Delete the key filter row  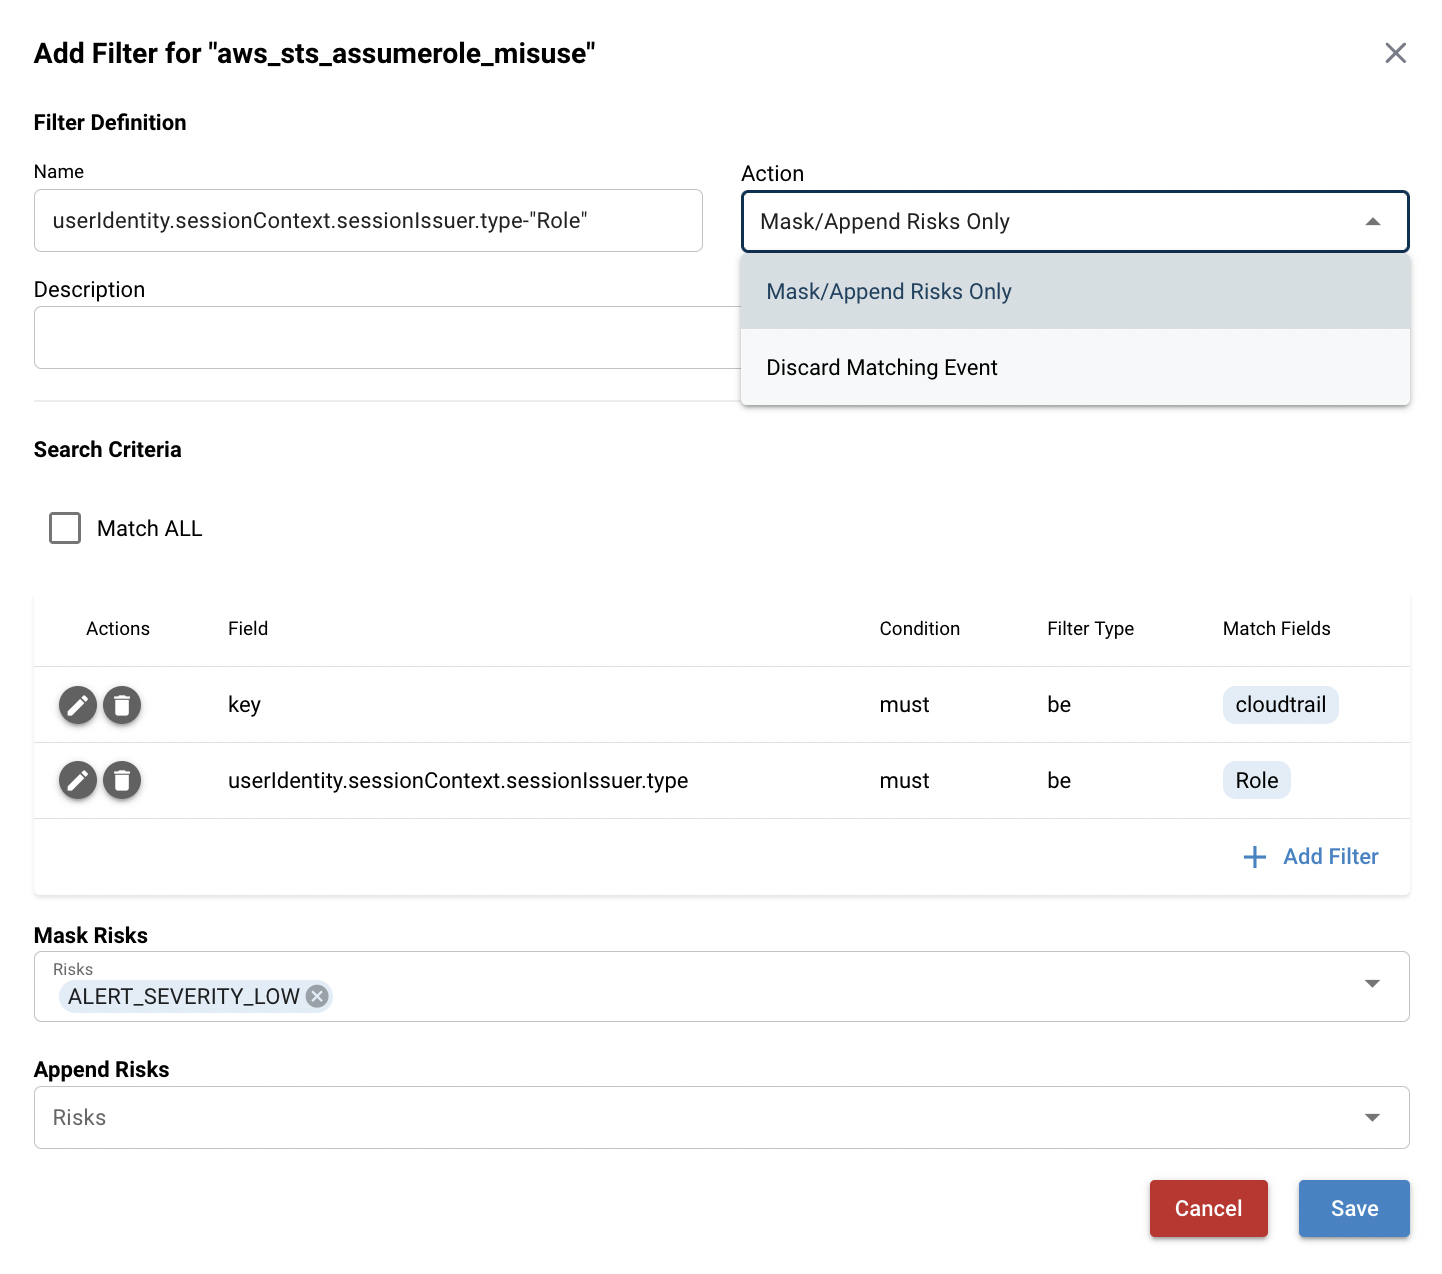(122, 705)
